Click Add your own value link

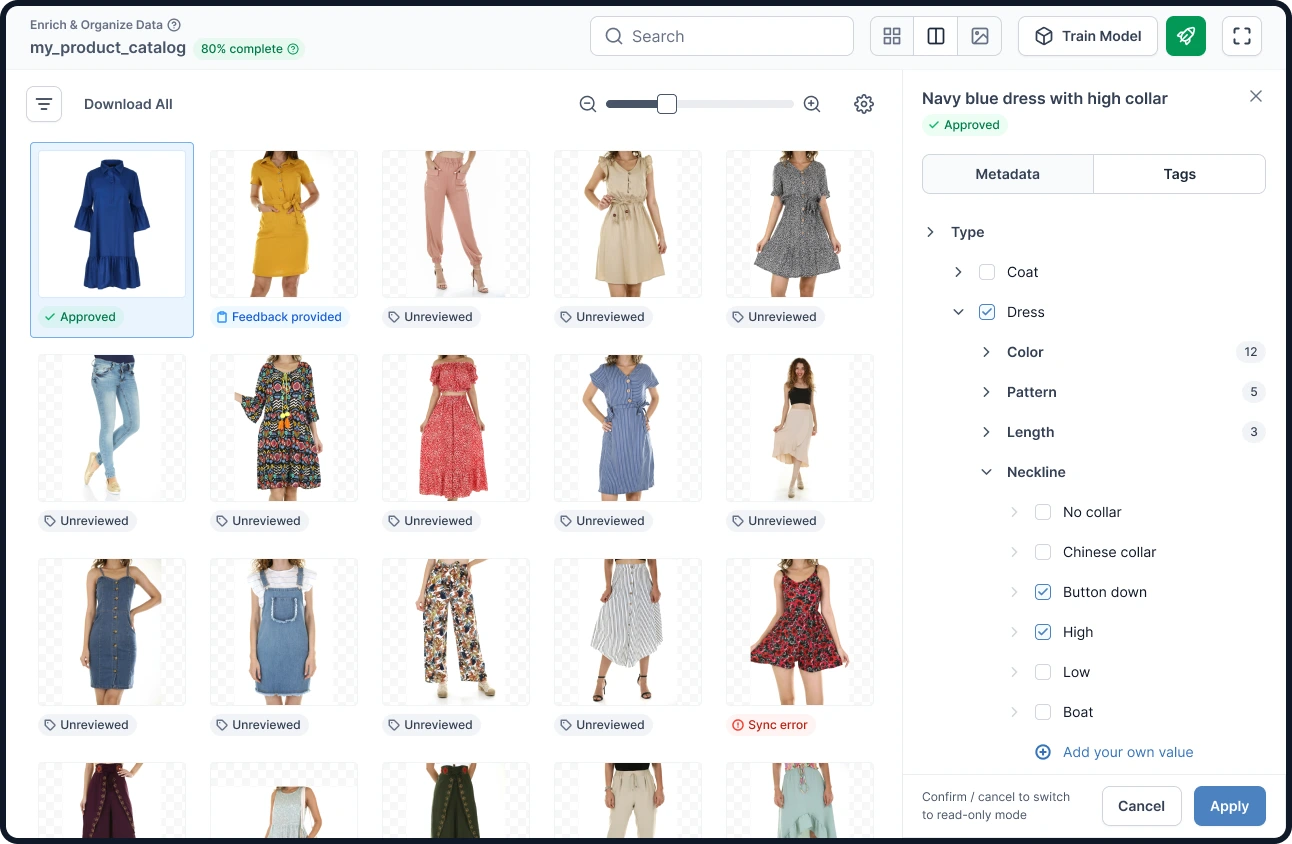click(1128, 752)
